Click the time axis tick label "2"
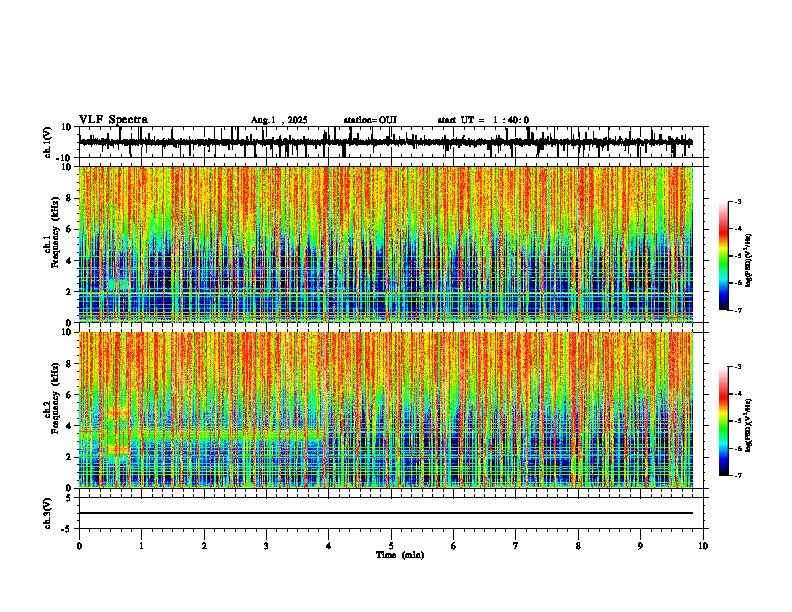The height and width of the screenshot is (612, 792). point(204,546)
